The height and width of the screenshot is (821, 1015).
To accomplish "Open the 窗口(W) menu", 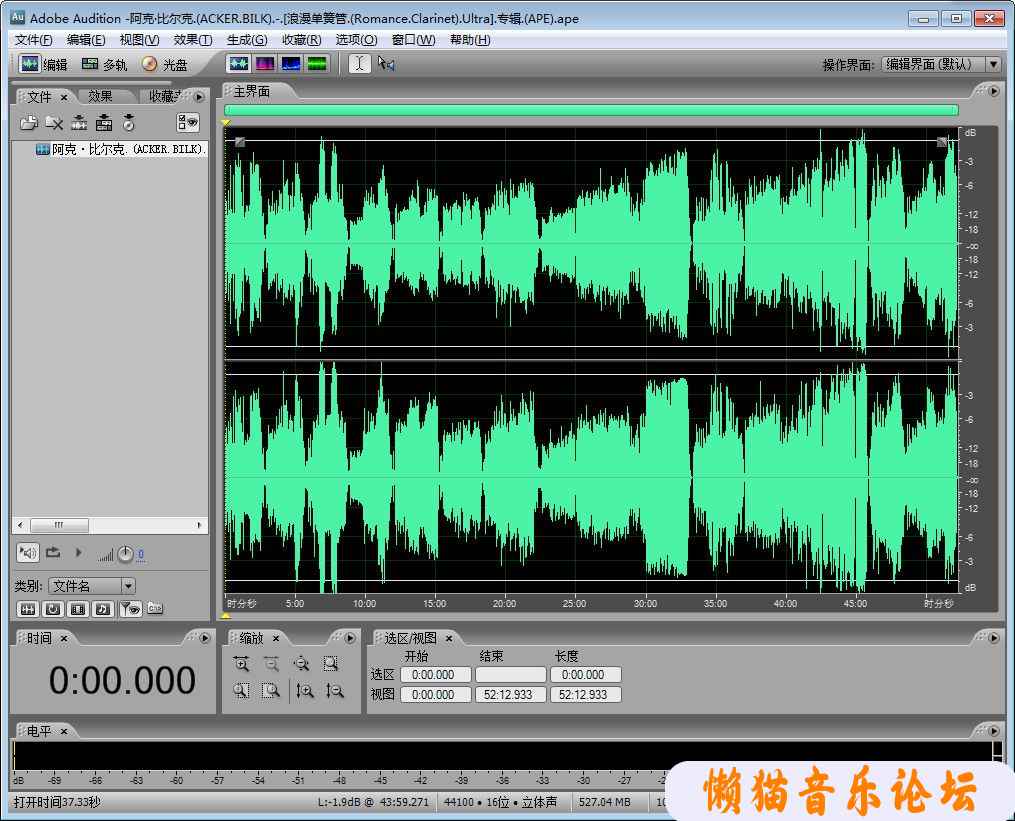I will [x=414, y=40].
